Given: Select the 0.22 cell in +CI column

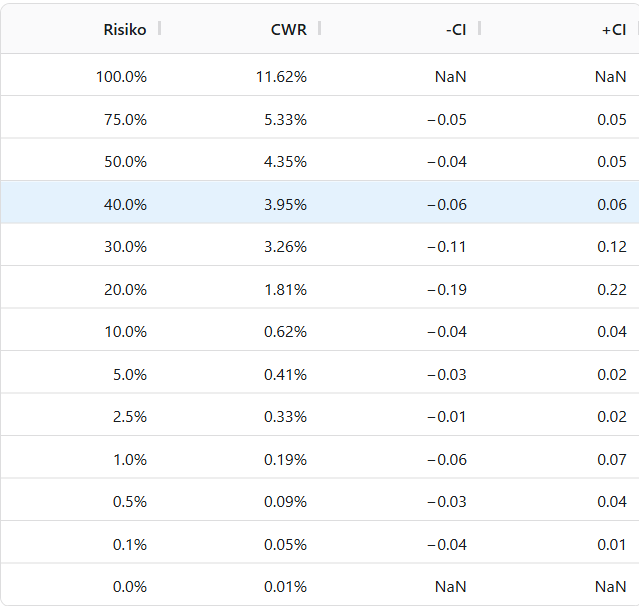Looking at the screenshot, I should tap(612, 289).
